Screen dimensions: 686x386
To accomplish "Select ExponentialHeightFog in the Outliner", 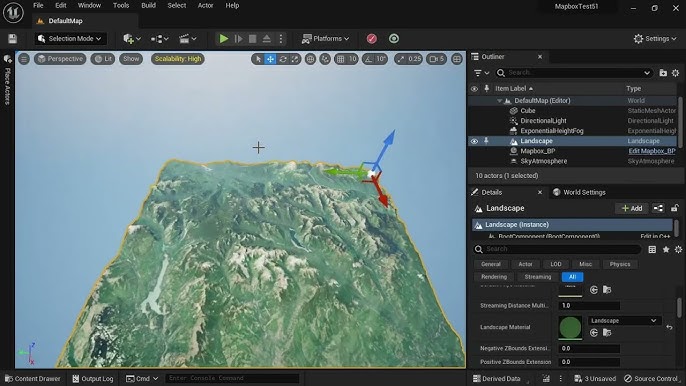I will click(551, 131).
